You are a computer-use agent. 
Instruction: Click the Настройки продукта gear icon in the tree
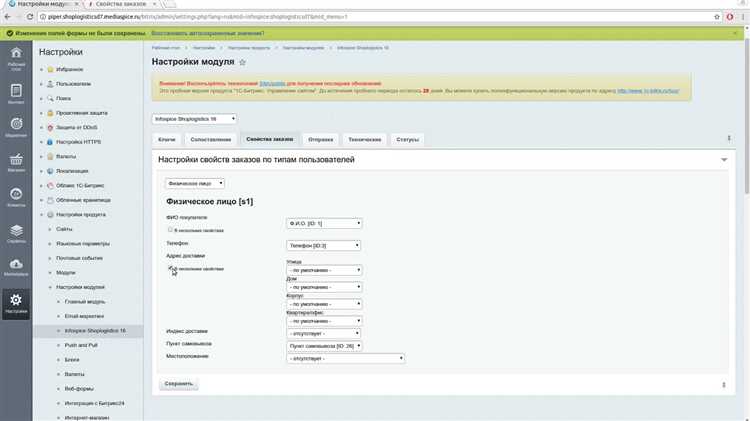(x=50, y=215)
